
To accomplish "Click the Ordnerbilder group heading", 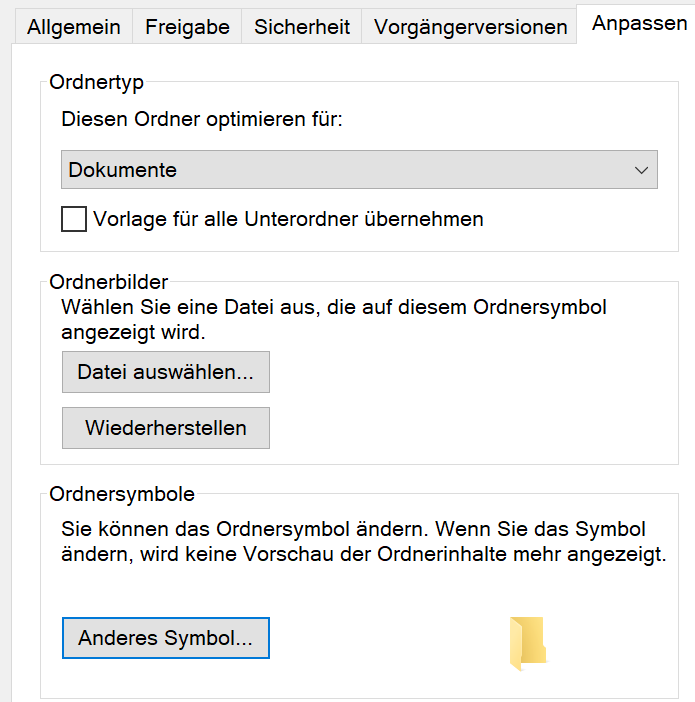I will (x=109, y=282).
